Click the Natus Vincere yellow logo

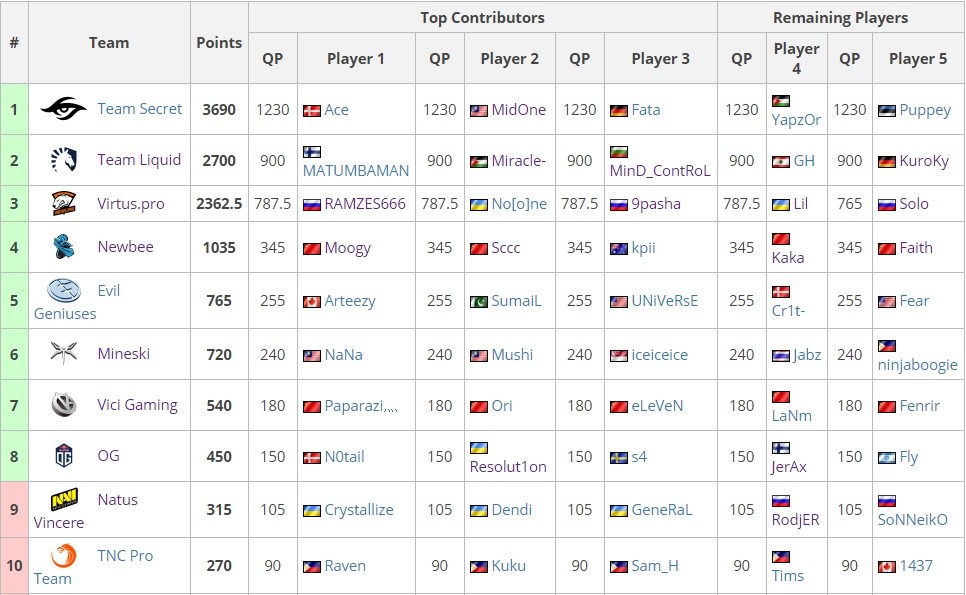coord(64,500)
